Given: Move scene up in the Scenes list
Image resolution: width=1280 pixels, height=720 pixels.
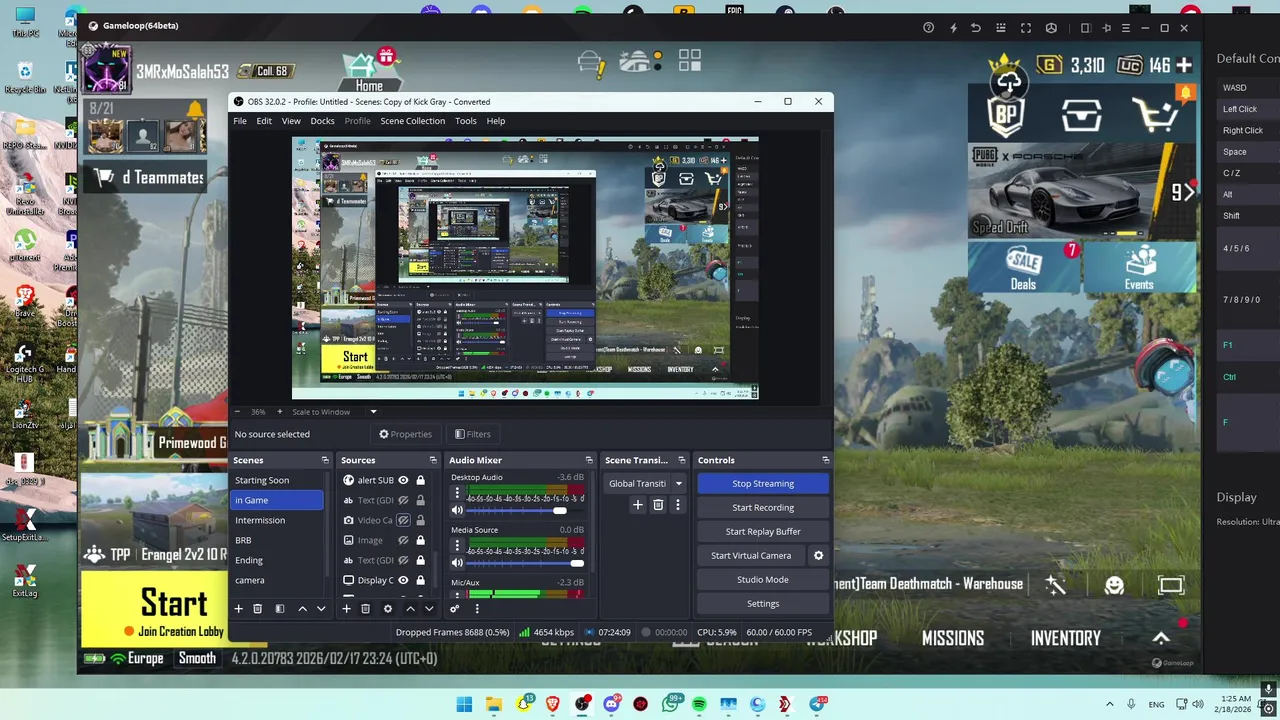Looking at the screenshot, I should click(302, 608).
